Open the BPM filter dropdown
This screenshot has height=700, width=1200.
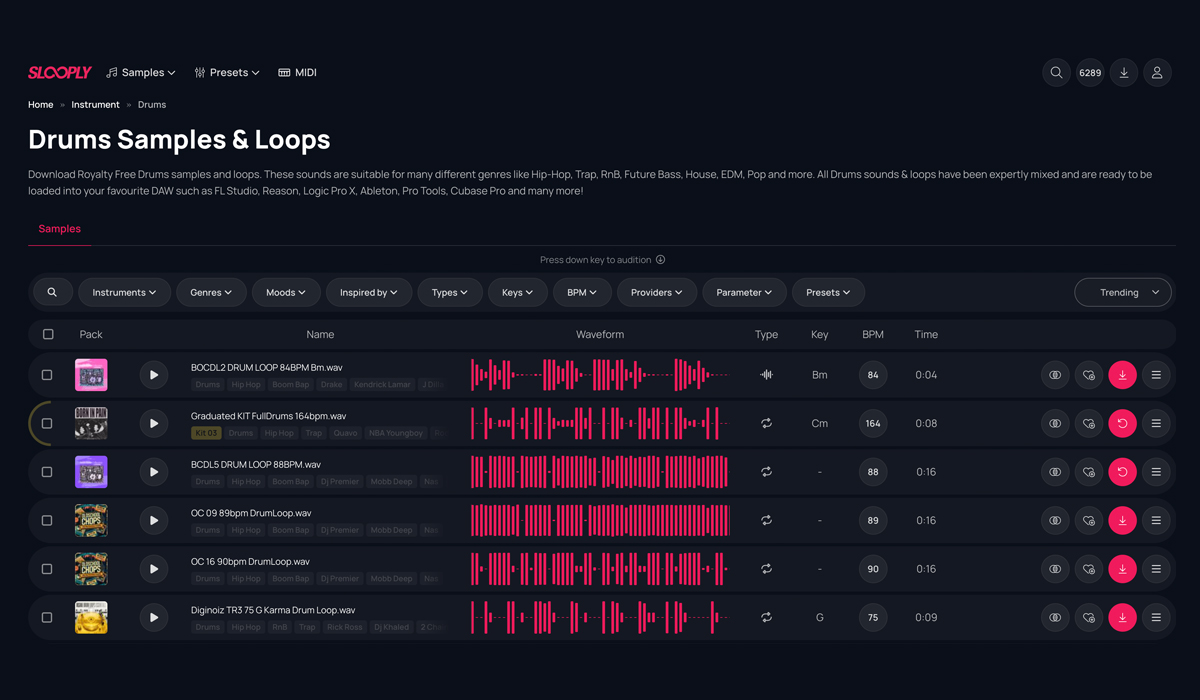[582, 292]
